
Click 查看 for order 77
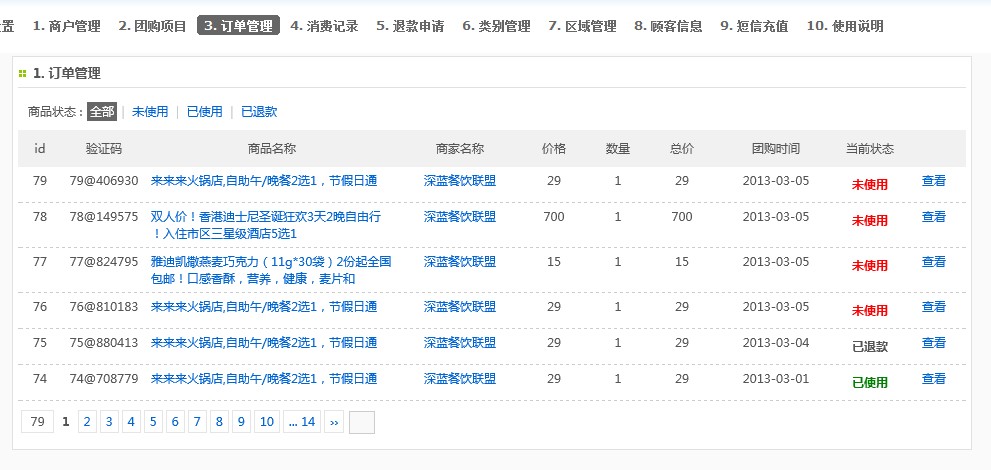933,262
